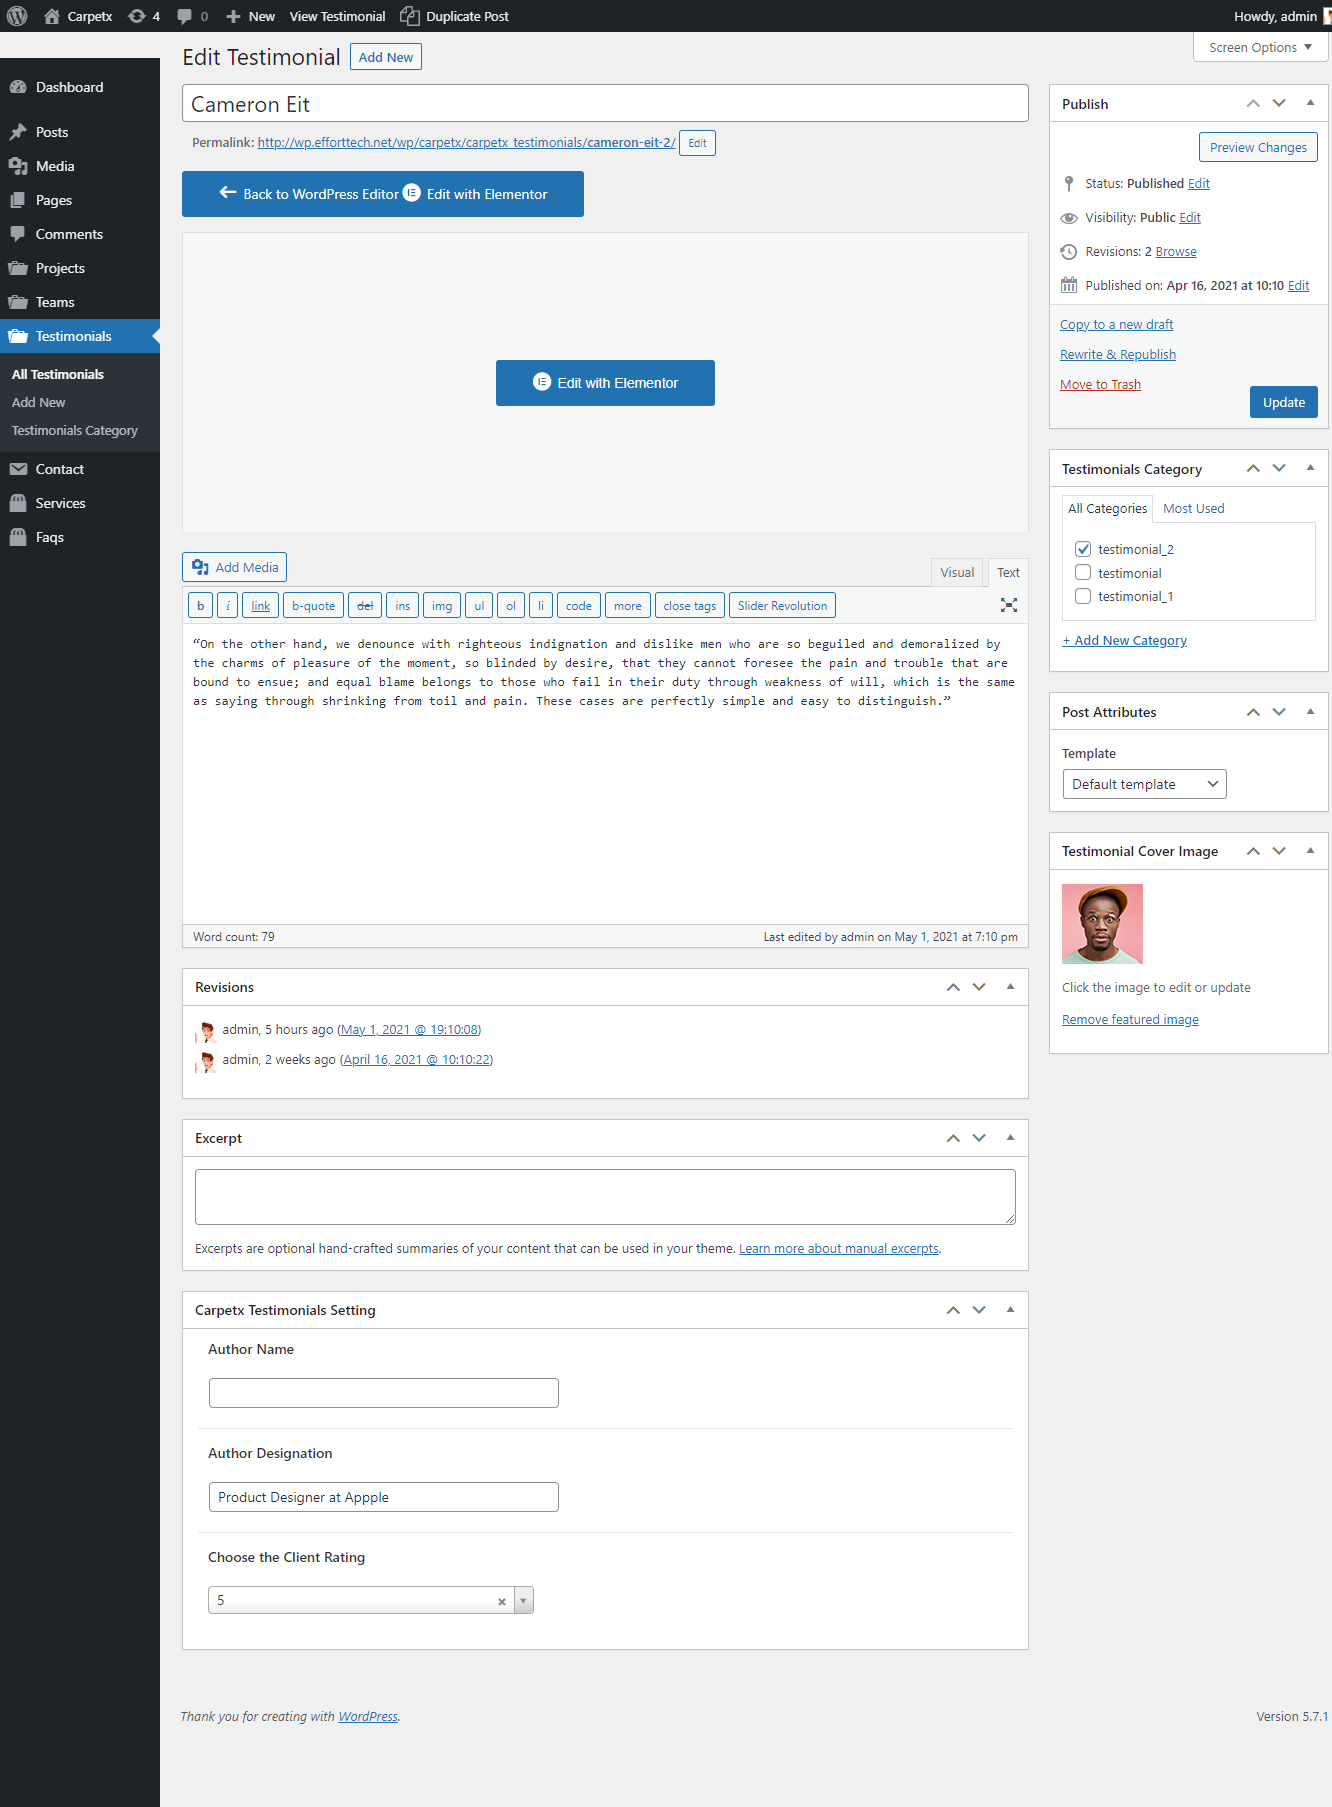Check the testimonial category checkbox
This screenshot has width=1332, height=1807.
1083,573
